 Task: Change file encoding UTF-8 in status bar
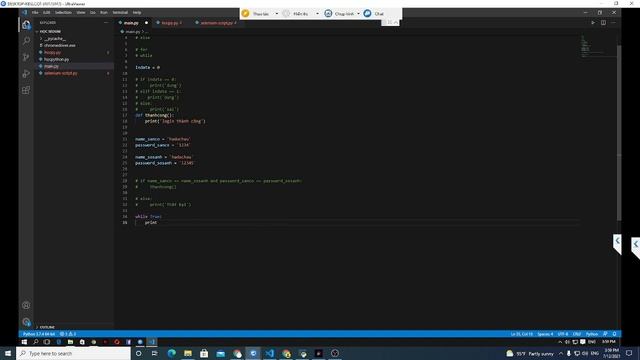click(563, 334)
